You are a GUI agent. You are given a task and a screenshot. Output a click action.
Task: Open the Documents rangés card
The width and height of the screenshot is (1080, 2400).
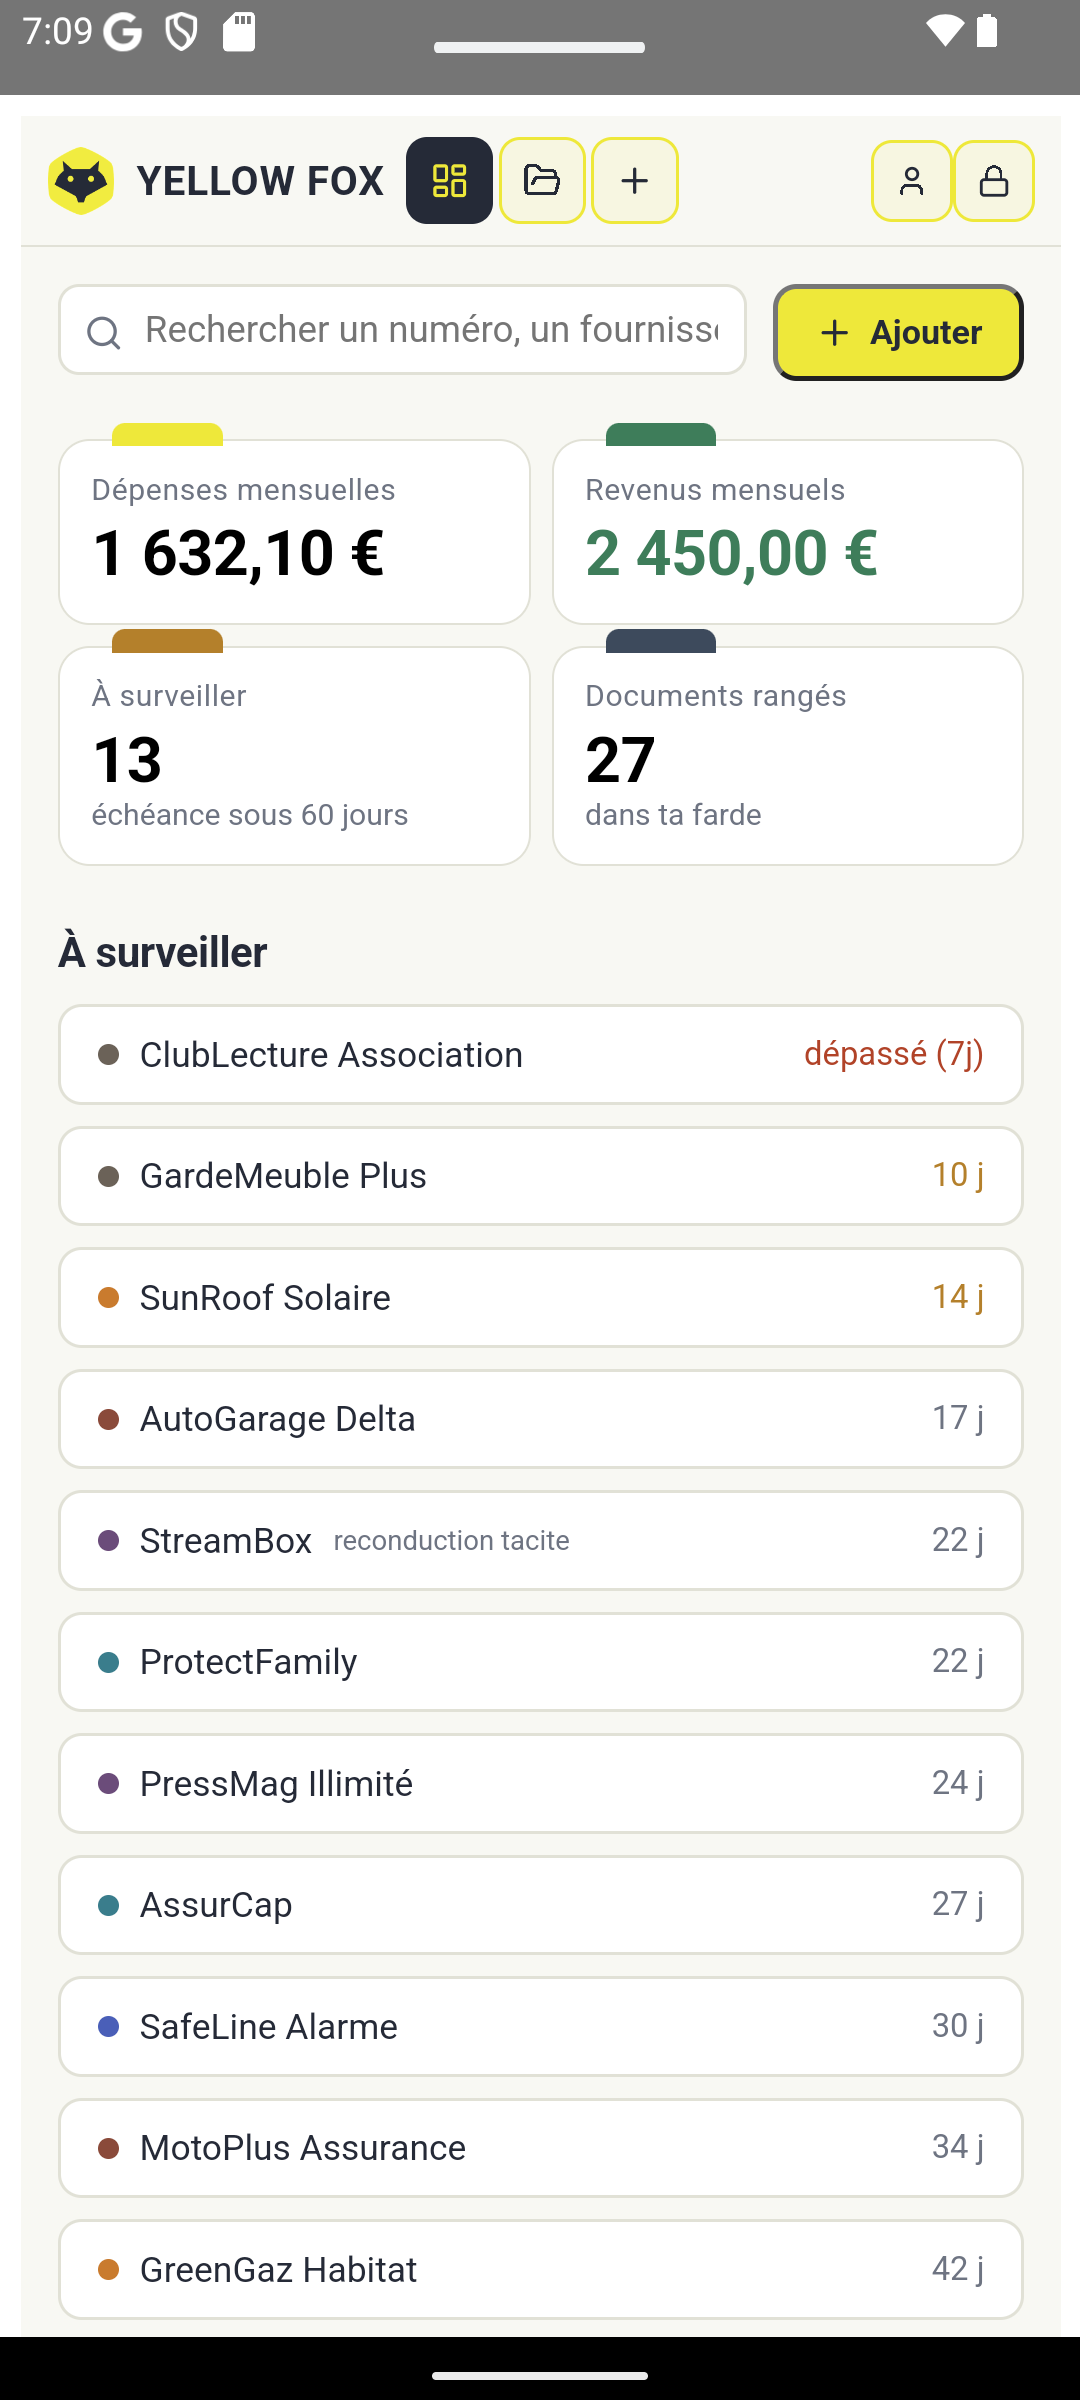tap(788, 755)
